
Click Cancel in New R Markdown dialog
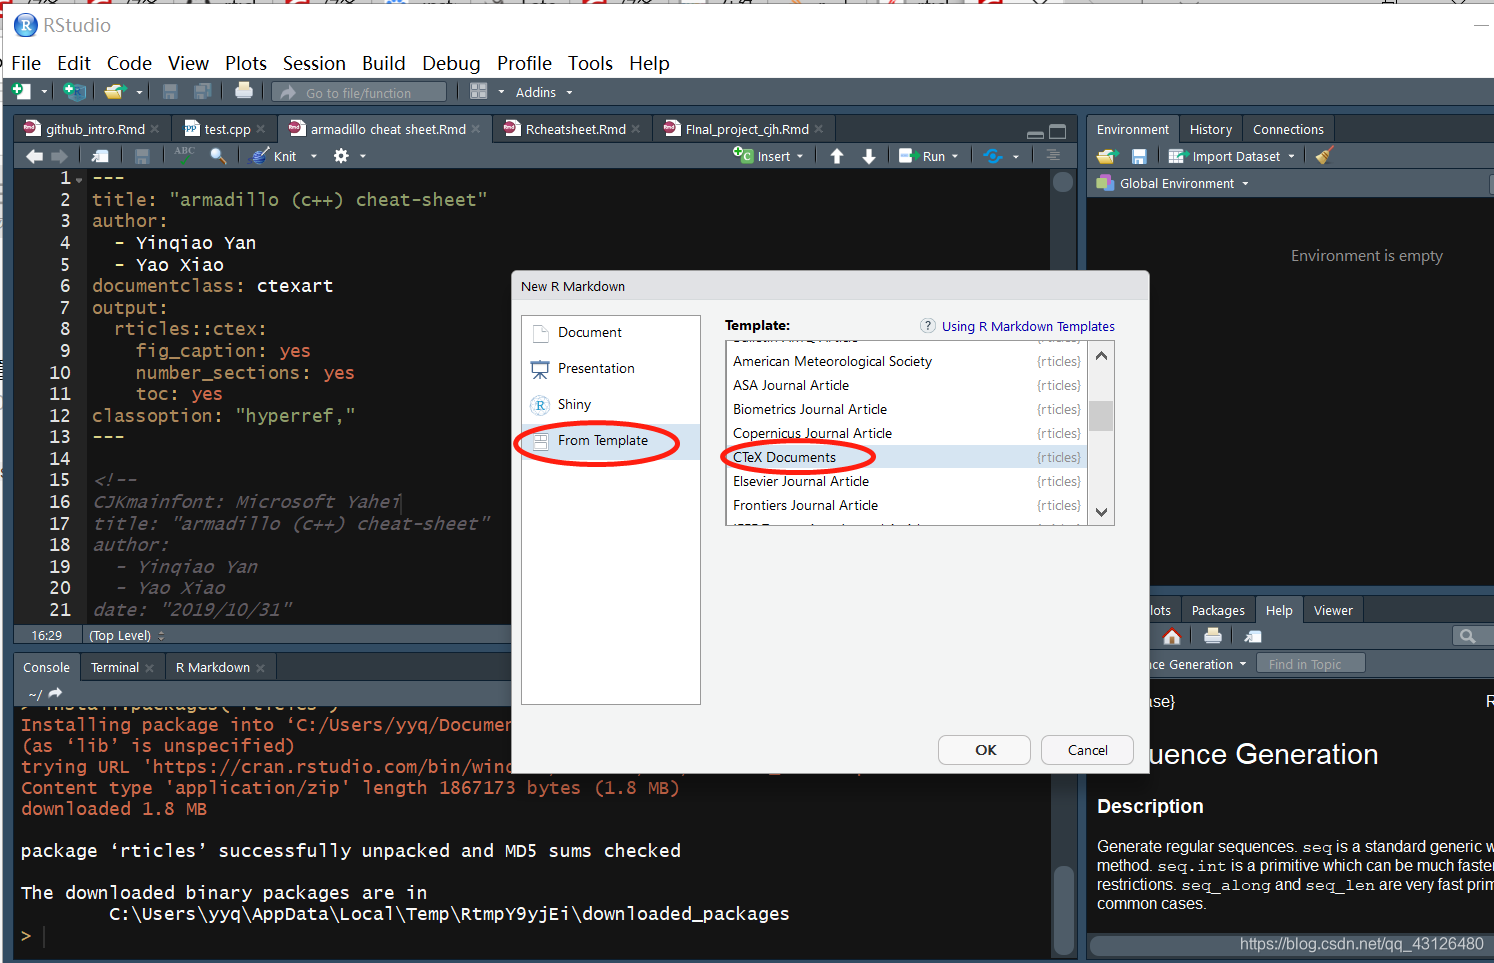pyautogui.click(x=1087, y=750)
